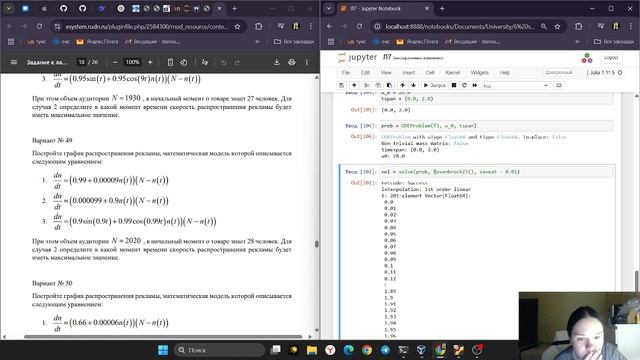Insert a cell below with plus icon
640x360 pixels.
click(354, 85)
